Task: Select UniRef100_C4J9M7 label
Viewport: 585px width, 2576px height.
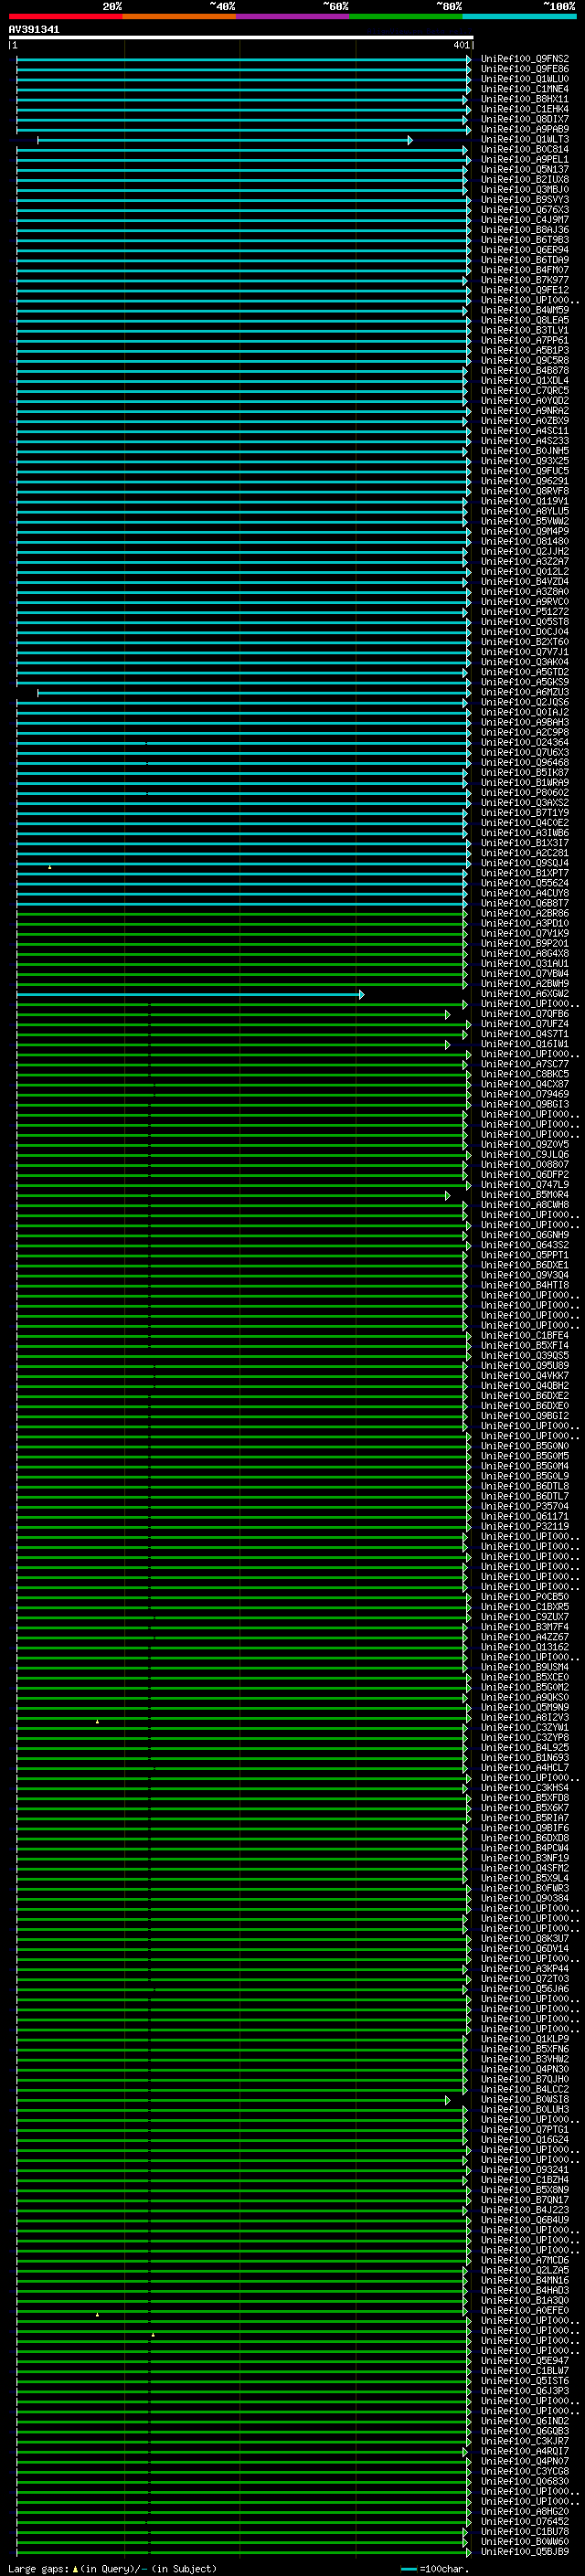Action: pos(525,220)
